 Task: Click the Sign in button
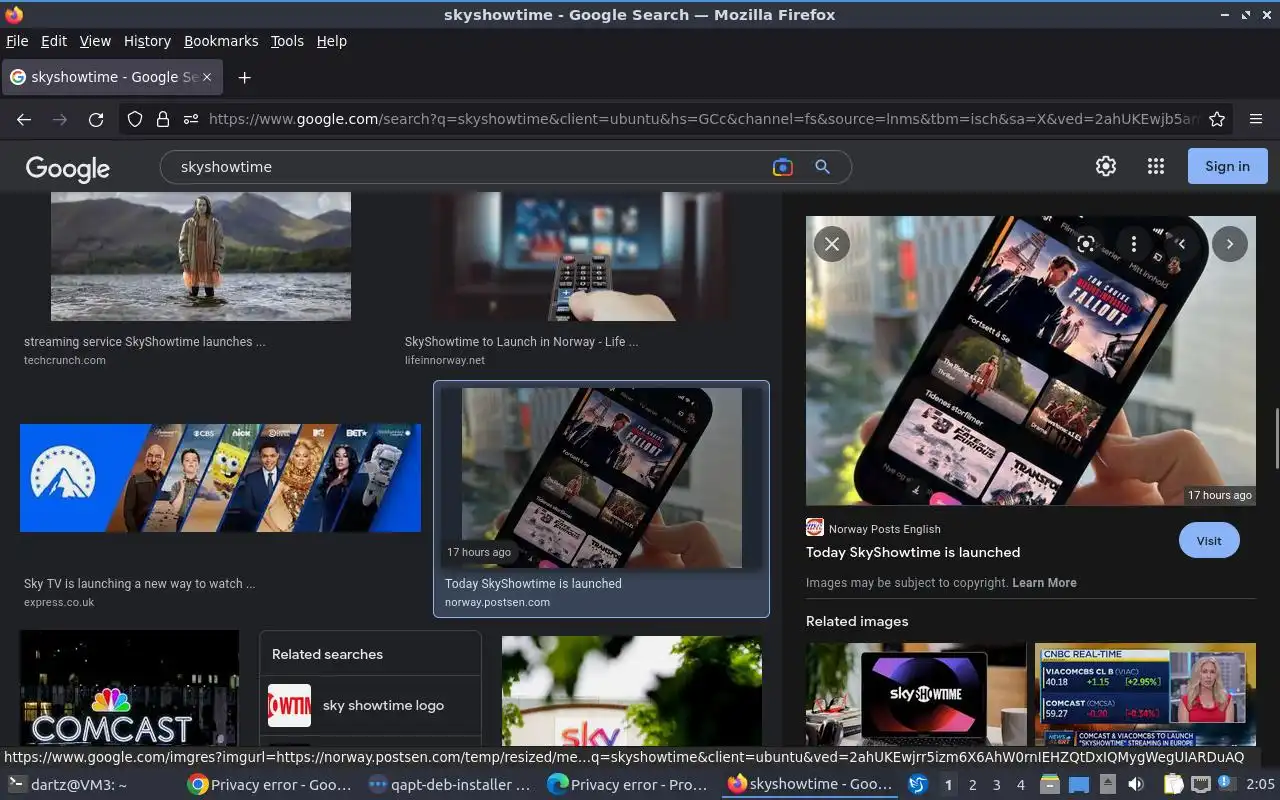tap(1227, 167)
